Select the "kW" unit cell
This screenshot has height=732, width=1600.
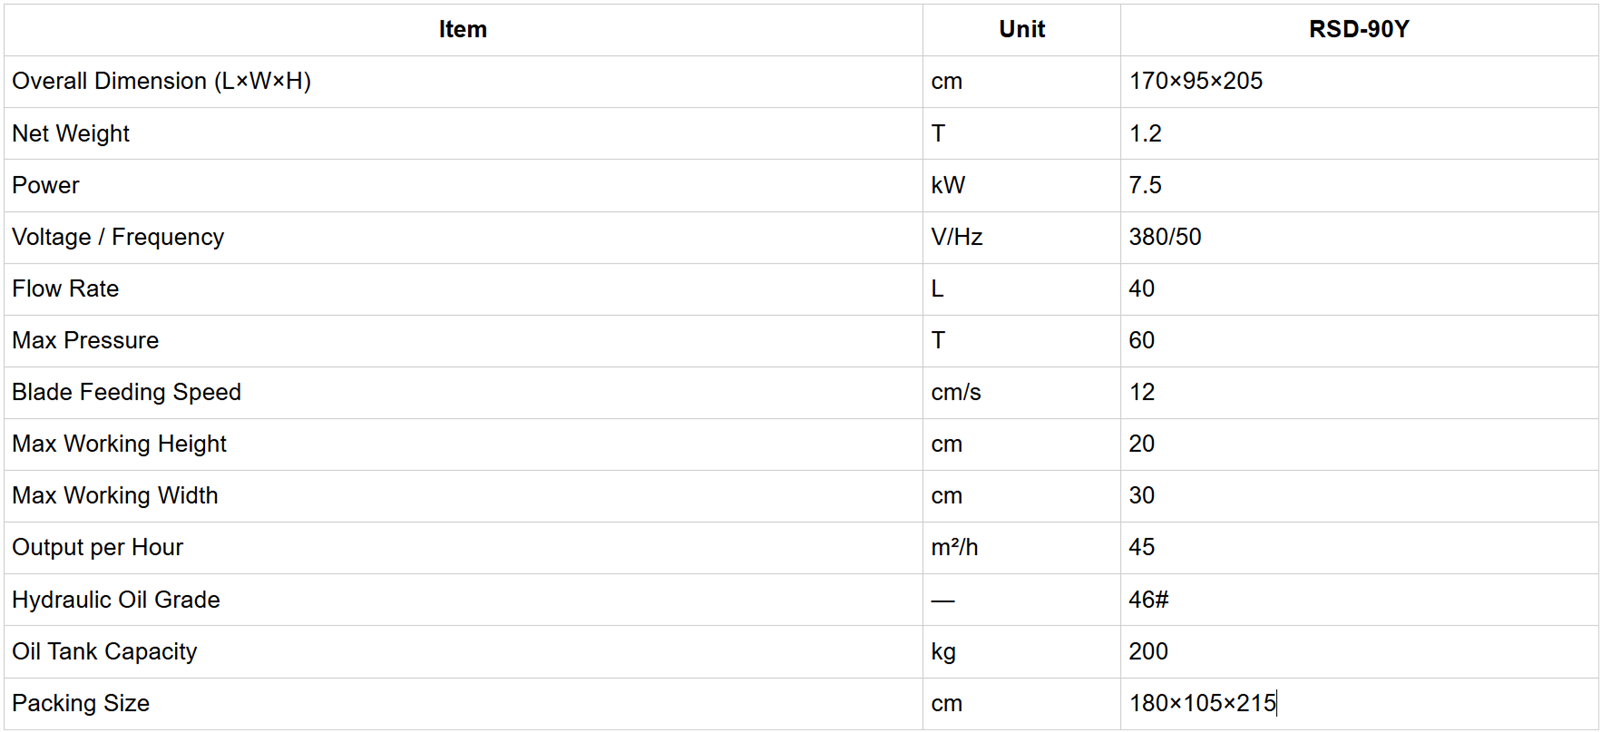(x=948, y=186)
